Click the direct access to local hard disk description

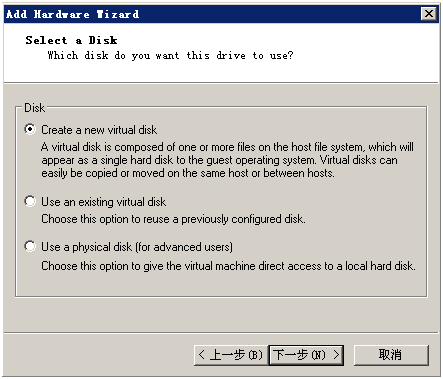228,266
